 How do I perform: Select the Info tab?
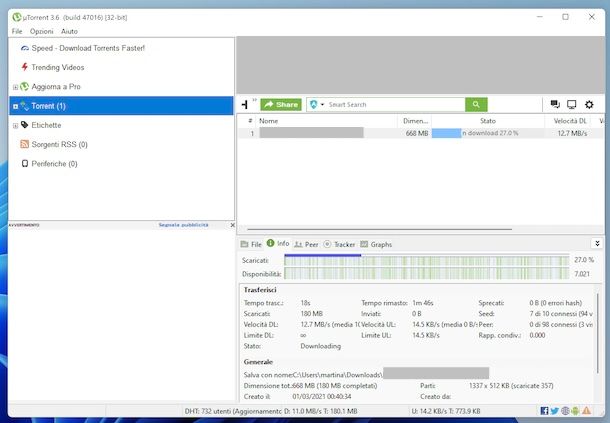tap(278, 244)
